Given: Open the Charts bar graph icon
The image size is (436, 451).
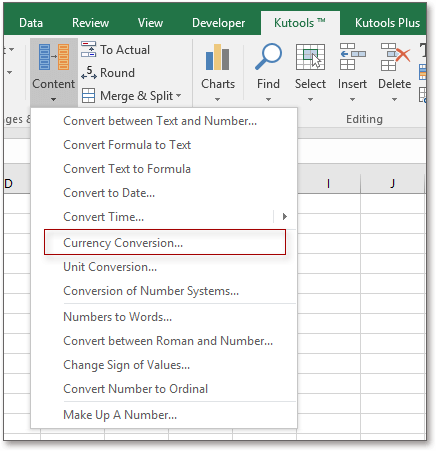Looking at the screenshot, I should coord(217,57).
